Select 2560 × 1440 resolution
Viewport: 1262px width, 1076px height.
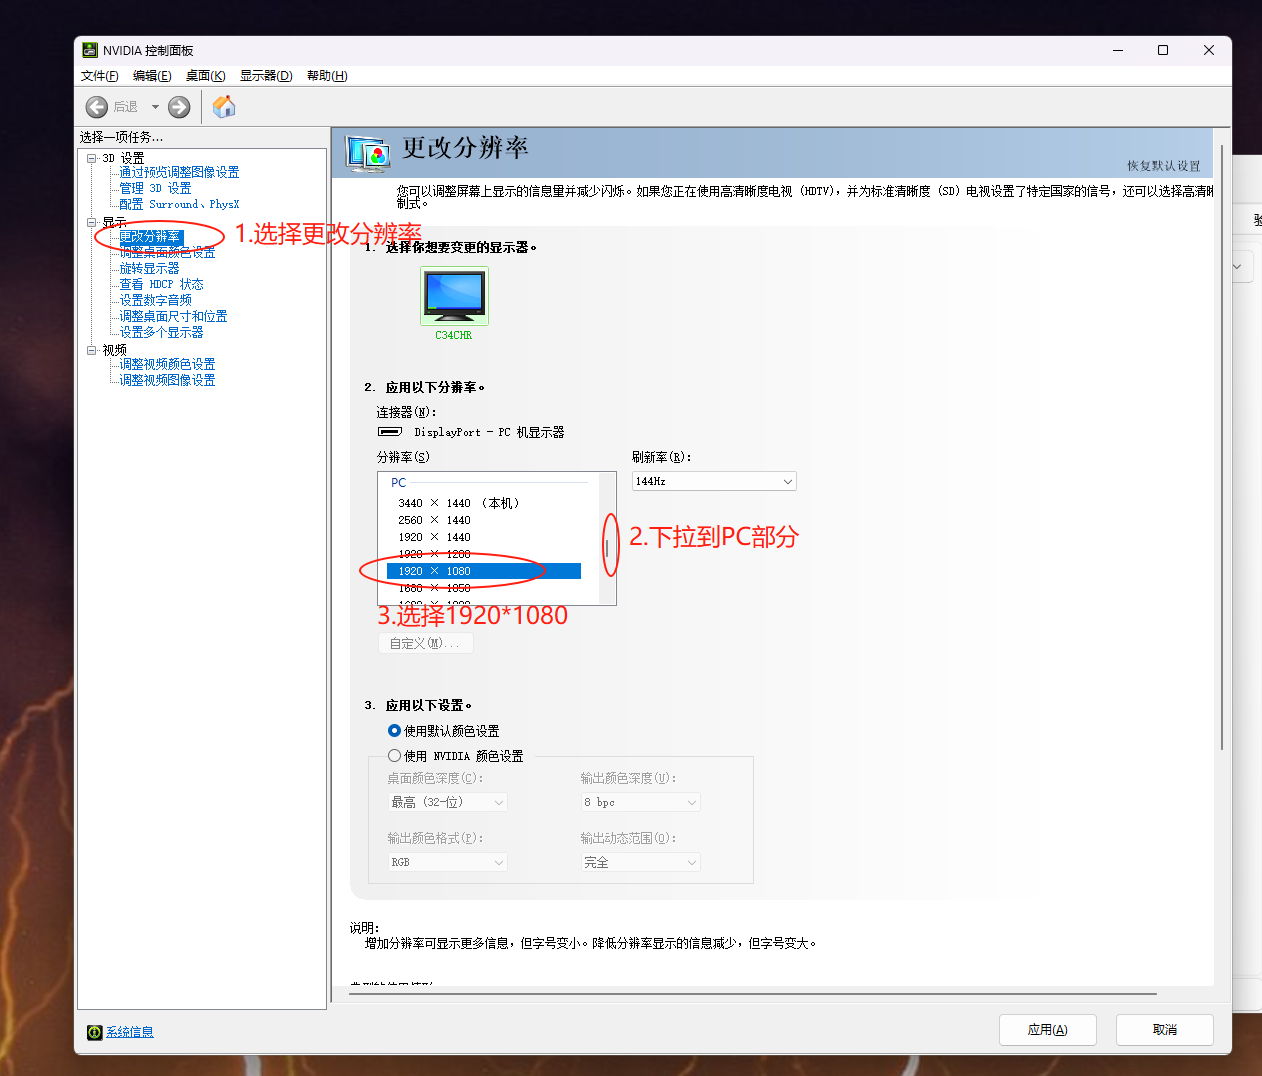click(434, 520)
